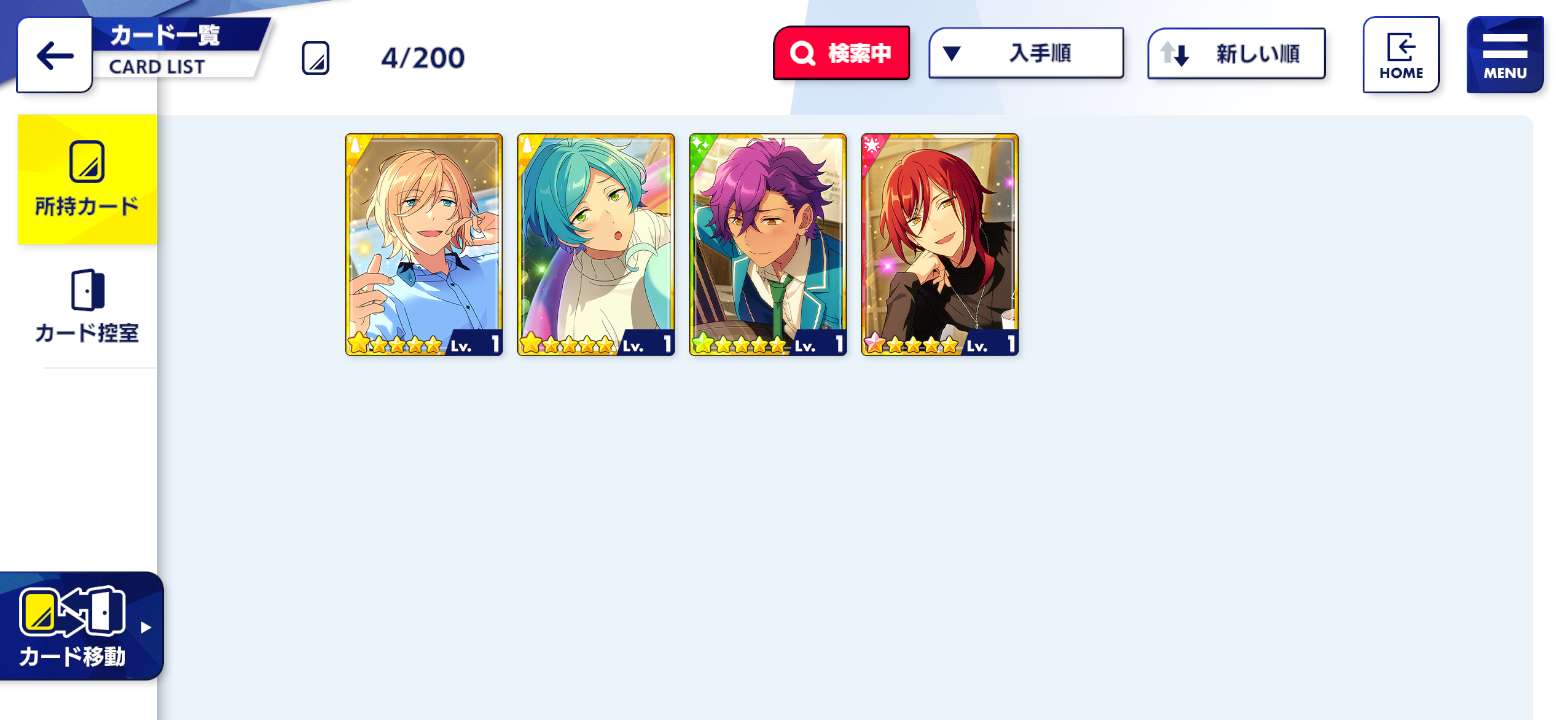Click the card count icon beside 4/200
Viewport: 1560px width, 720px height.
coord(315,58)
